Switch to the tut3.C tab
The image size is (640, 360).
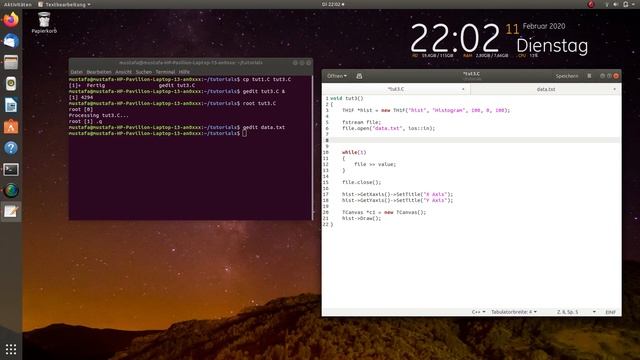pyautogui.click(x=396, y=89)
